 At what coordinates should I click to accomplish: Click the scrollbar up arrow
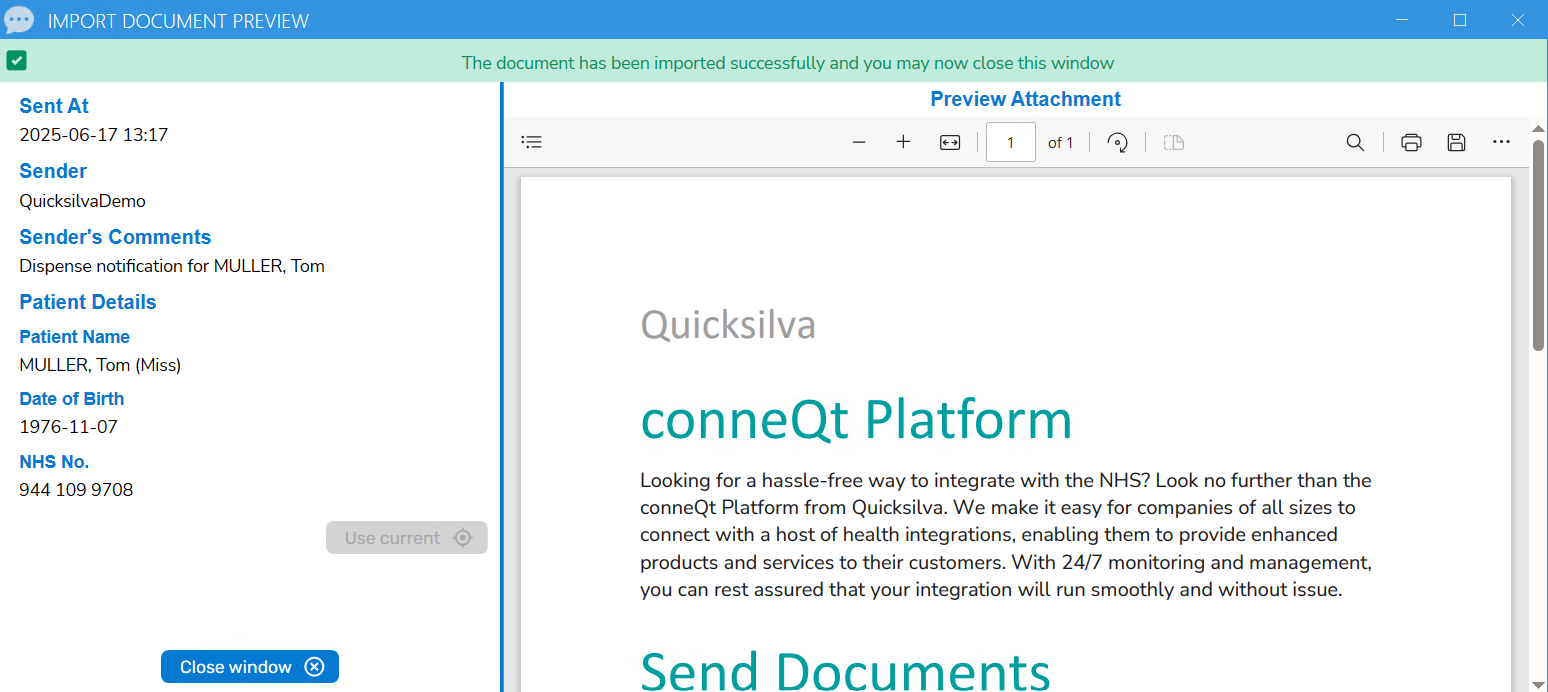[1539, 128]
